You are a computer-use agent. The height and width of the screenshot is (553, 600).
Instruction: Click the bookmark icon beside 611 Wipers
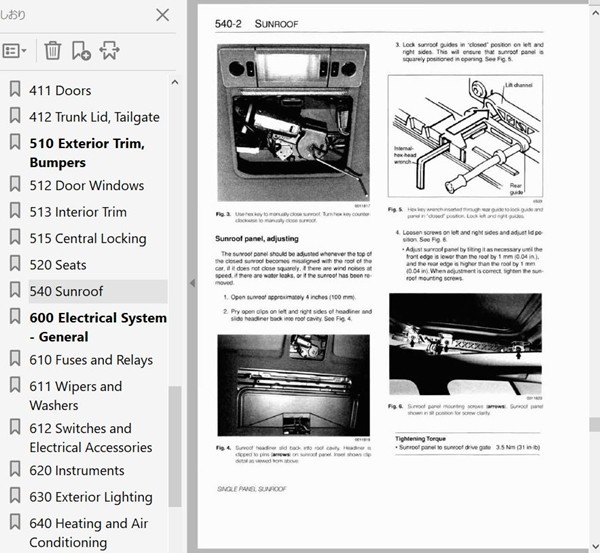15,385
